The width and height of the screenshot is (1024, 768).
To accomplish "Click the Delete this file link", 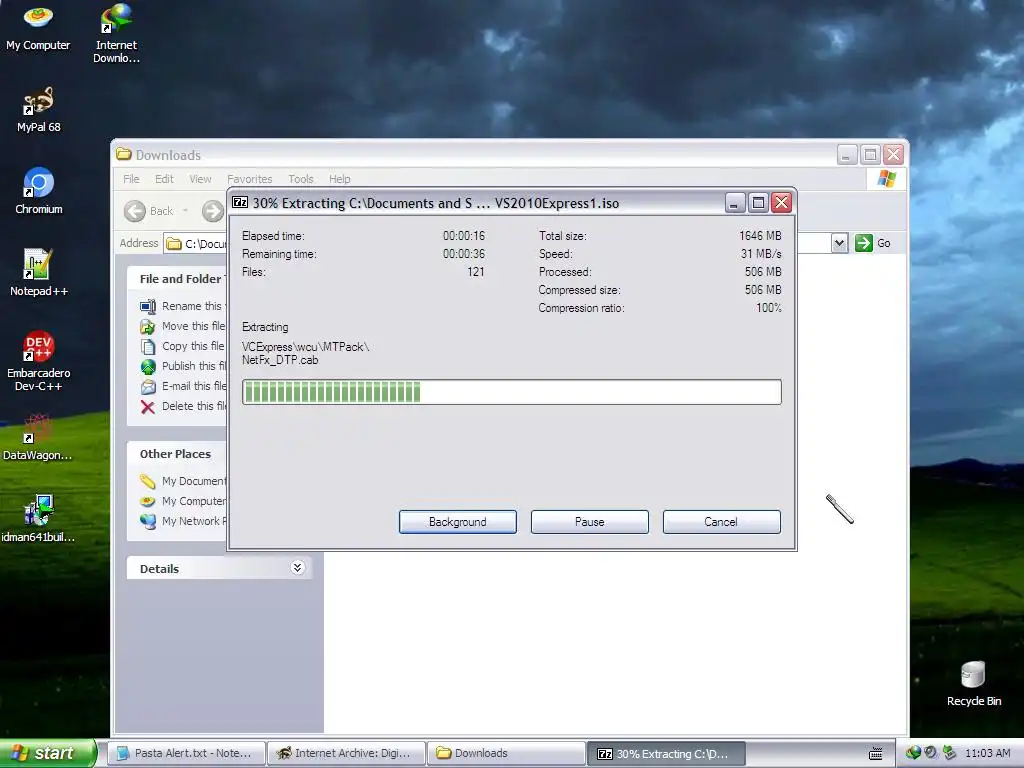I will click(x=194, y=406).
